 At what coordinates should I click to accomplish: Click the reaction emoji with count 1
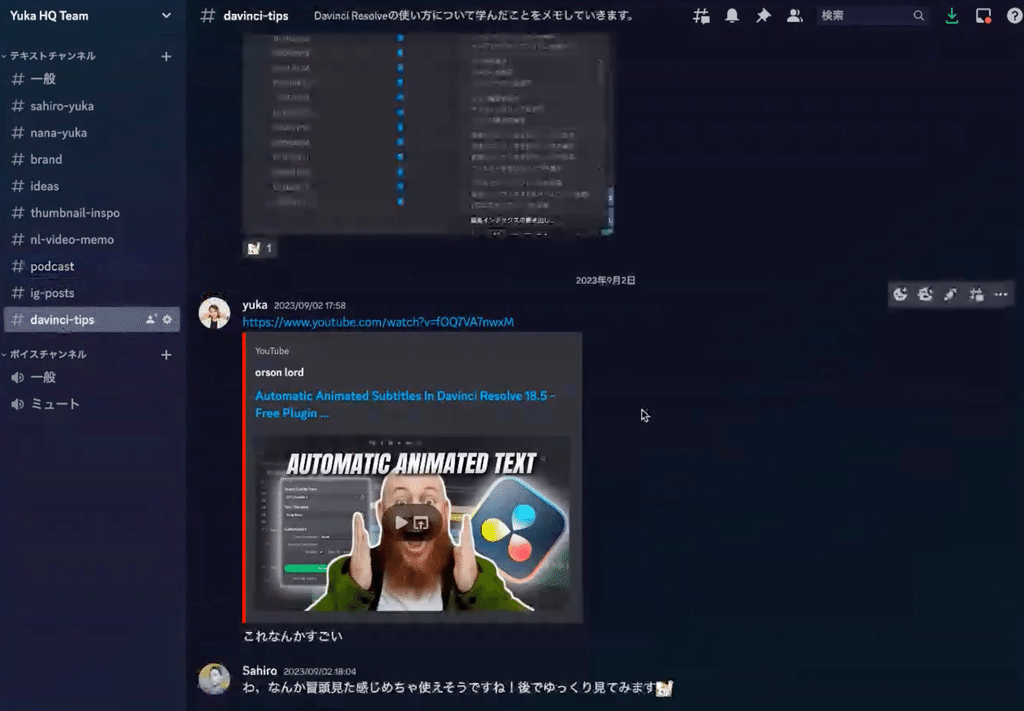pos(260,248)
